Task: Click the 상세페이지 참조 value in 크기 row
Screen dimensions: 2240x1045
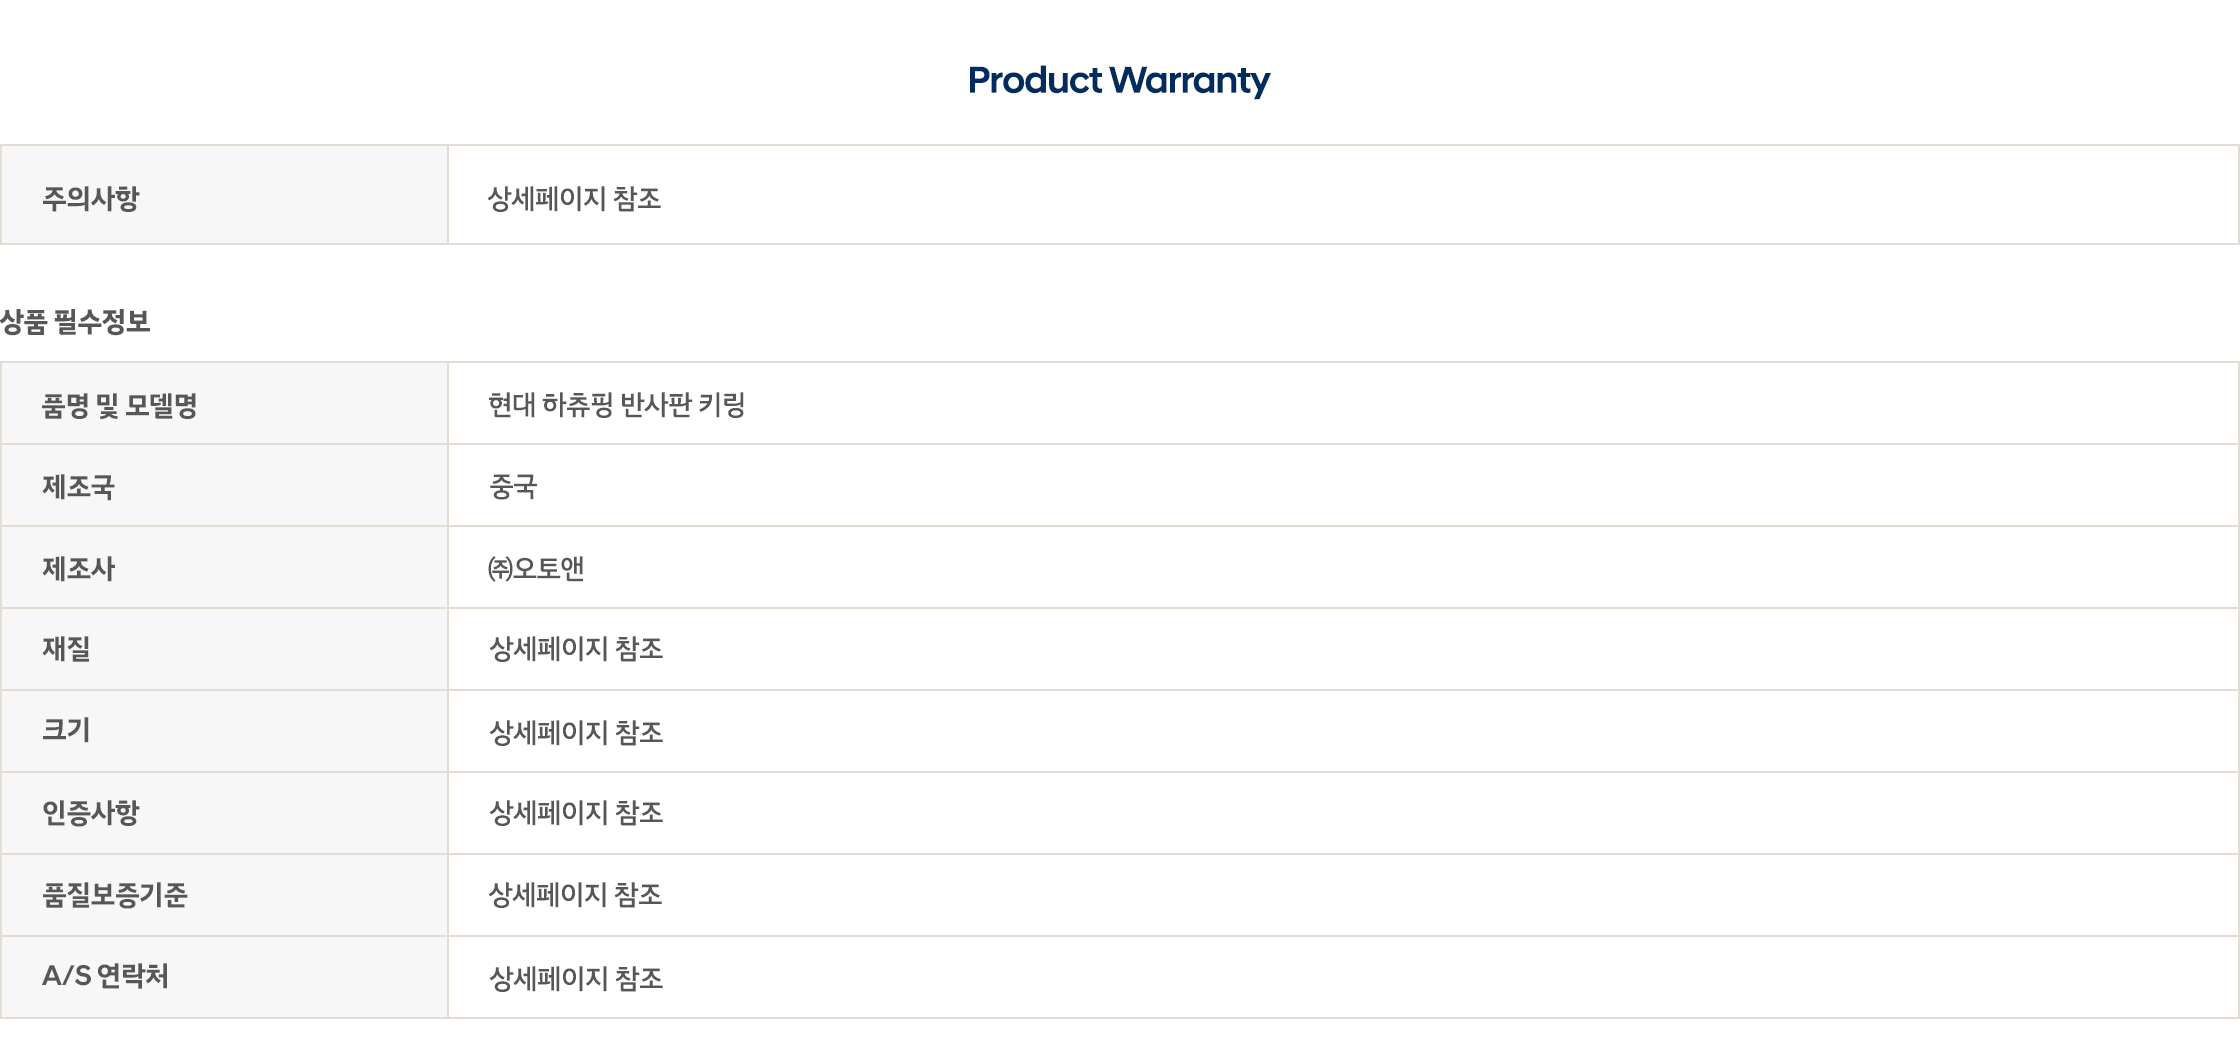Action: tap(576, 732)
